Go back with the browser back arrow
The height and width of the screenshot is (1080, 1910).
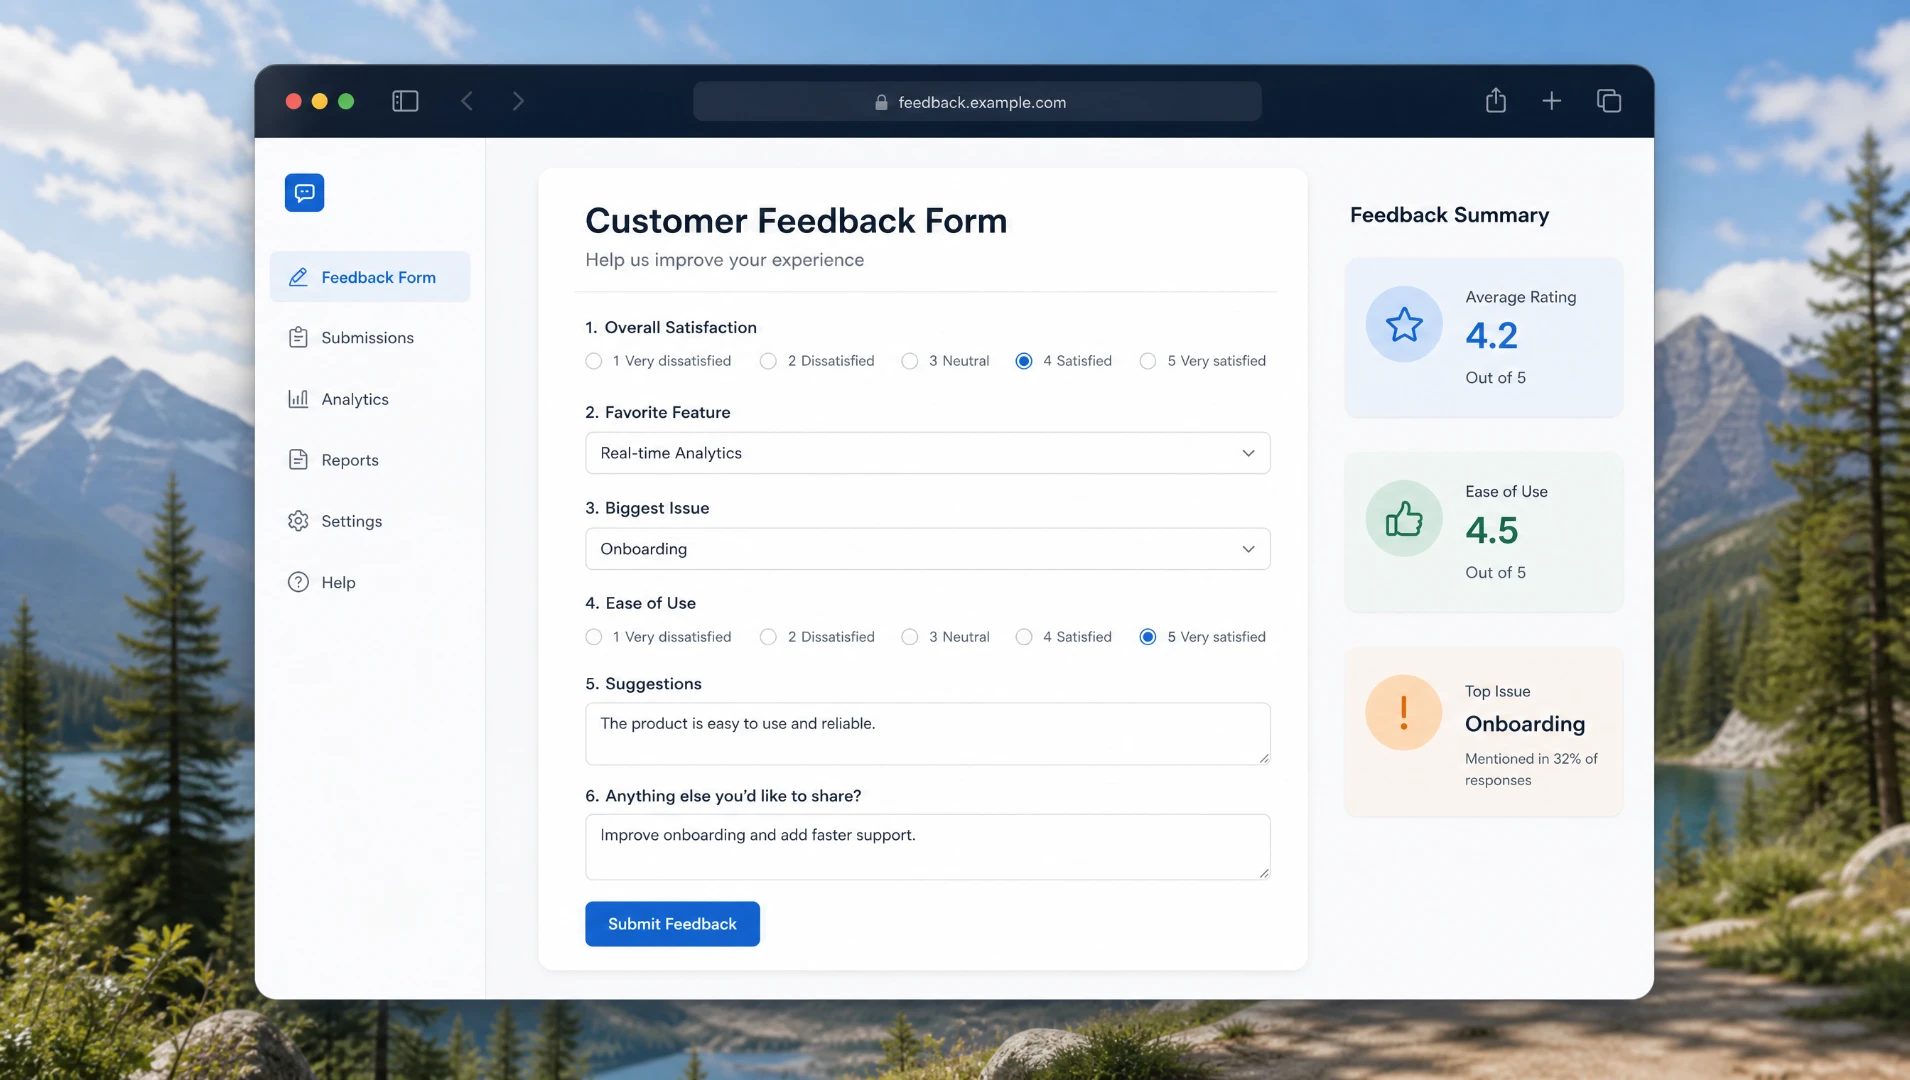pos(467,101)
